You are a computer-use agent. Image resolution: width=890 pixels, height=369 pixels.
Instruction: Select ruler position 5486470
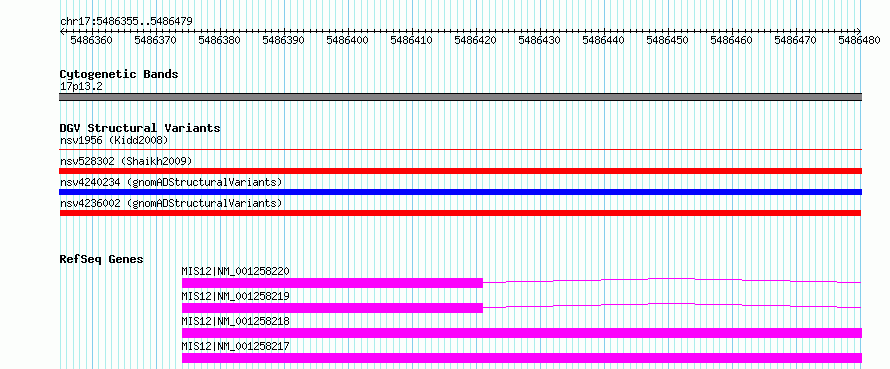(796, 40)
